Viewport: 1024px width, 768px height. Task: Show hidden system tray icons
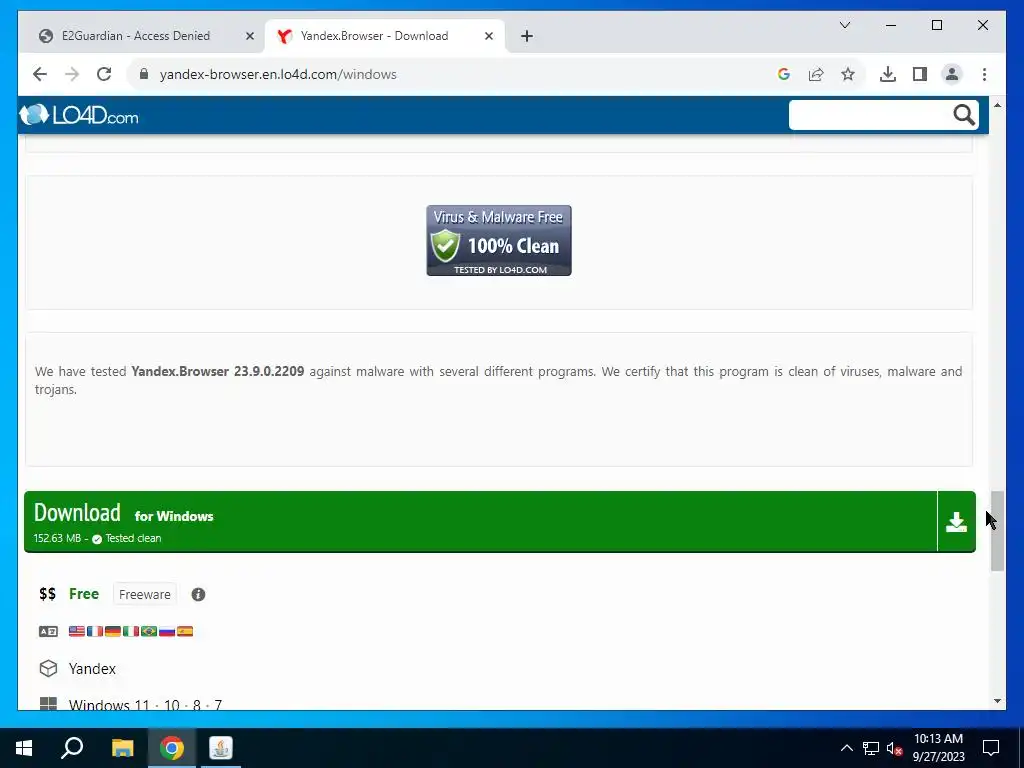(846, 748)
